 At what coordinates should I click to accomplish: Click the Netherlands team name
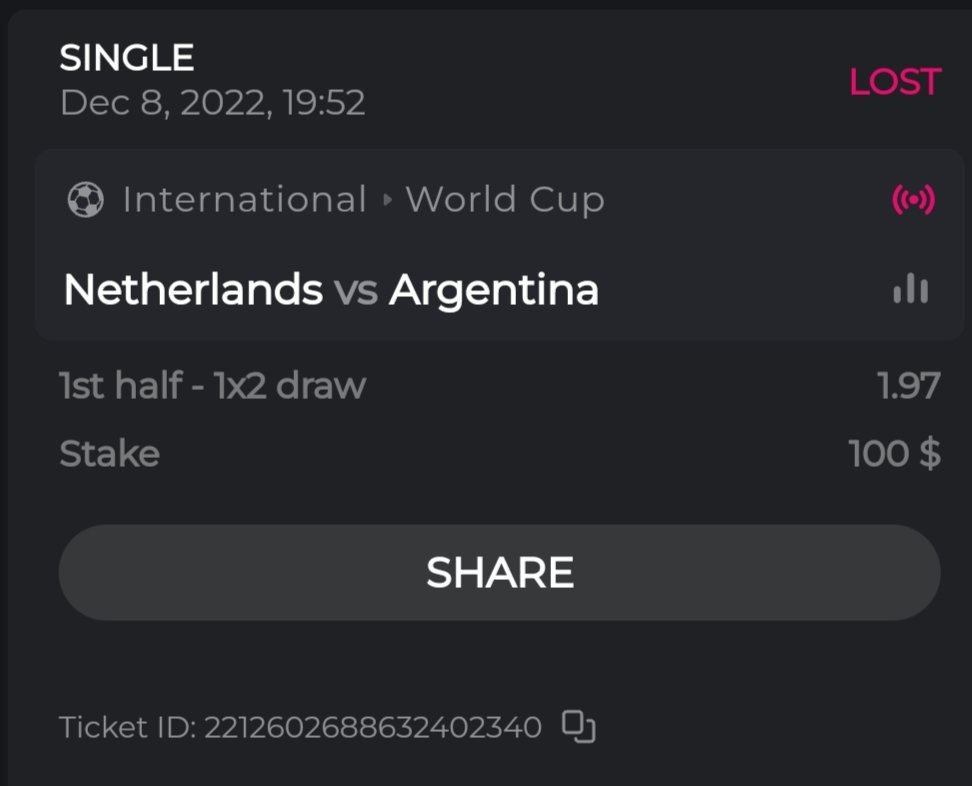(x=192, y=290)
